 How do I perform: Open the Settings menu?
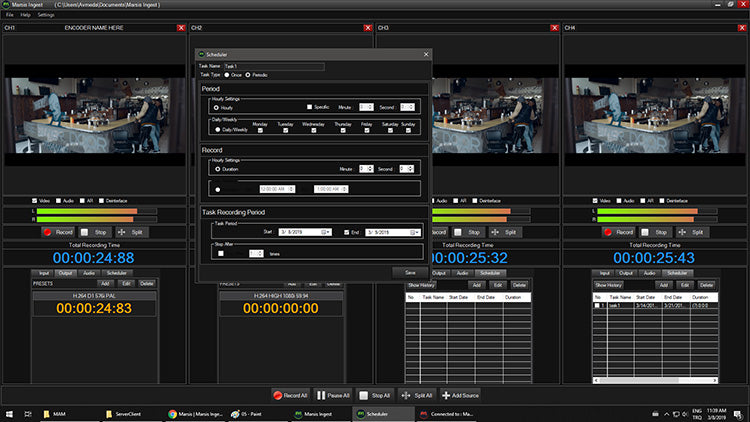pyautogui.click(x=46, y=16)
